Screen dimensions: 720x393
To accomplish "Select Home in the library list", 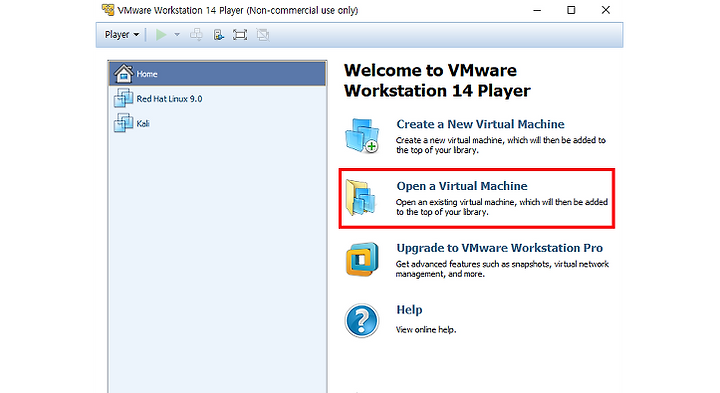I will pyautogui.click(x=217, y=73).
